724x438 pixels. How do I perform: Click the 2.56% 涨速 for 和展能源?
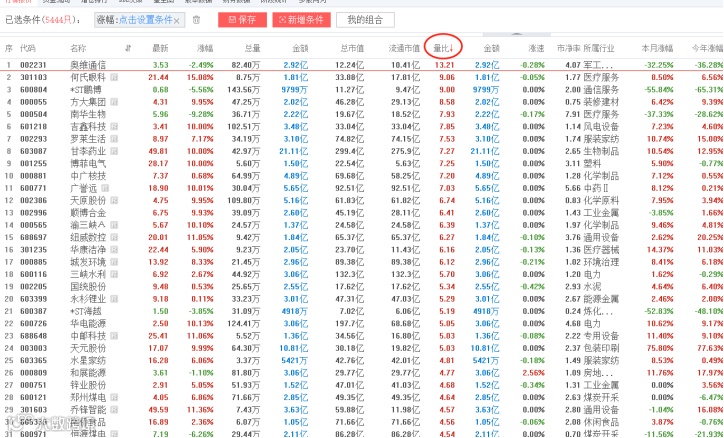[534, 372]
